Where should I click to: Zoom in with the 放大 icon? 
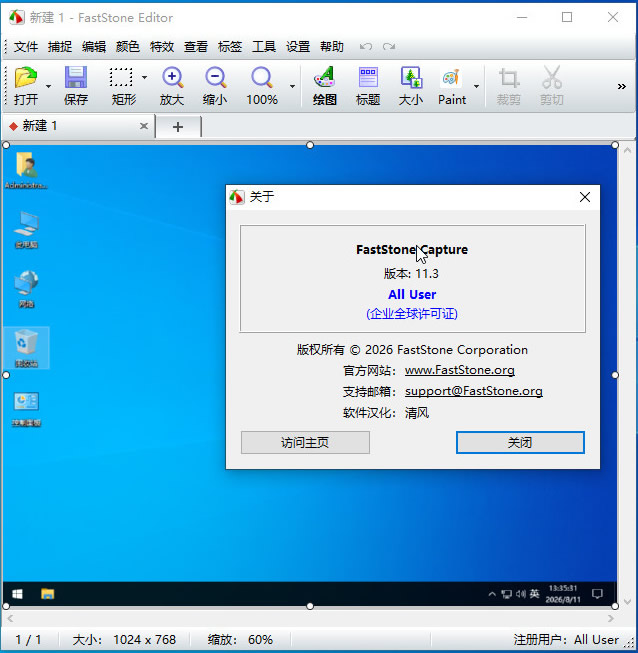[x=172, y=85]
